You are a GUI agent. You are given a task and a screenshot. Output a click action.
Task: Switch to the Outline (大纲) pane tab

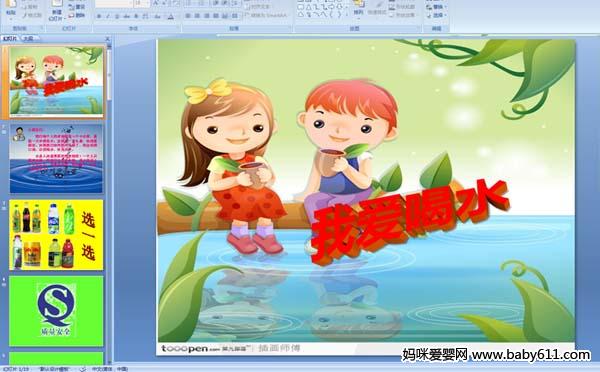coord(28,38)
